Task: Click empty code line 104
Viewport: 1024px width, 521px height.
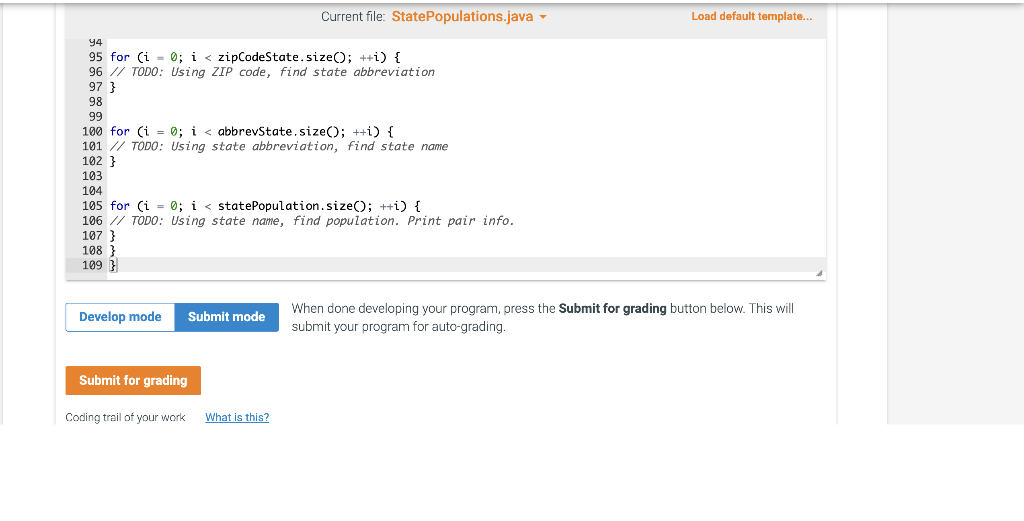Action: (x=466, y=191)
